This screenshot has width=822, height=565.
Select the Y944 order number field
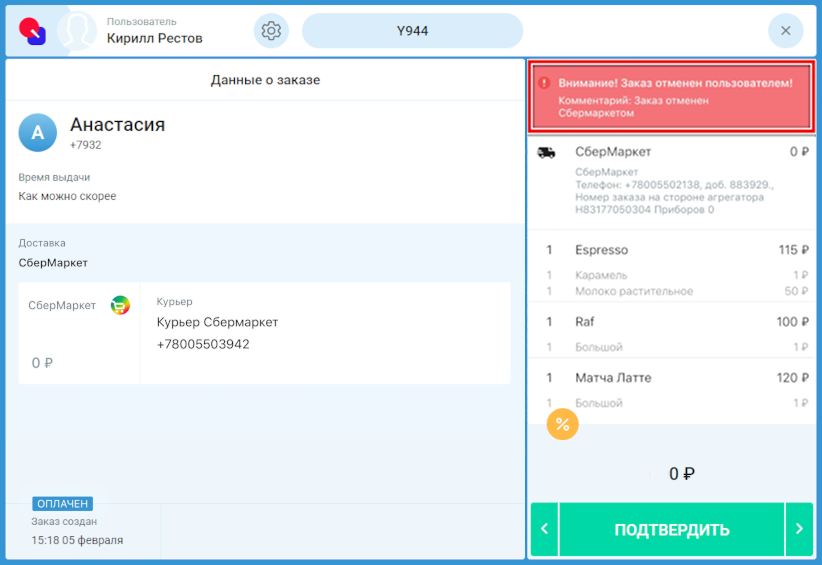click(412, 31)
